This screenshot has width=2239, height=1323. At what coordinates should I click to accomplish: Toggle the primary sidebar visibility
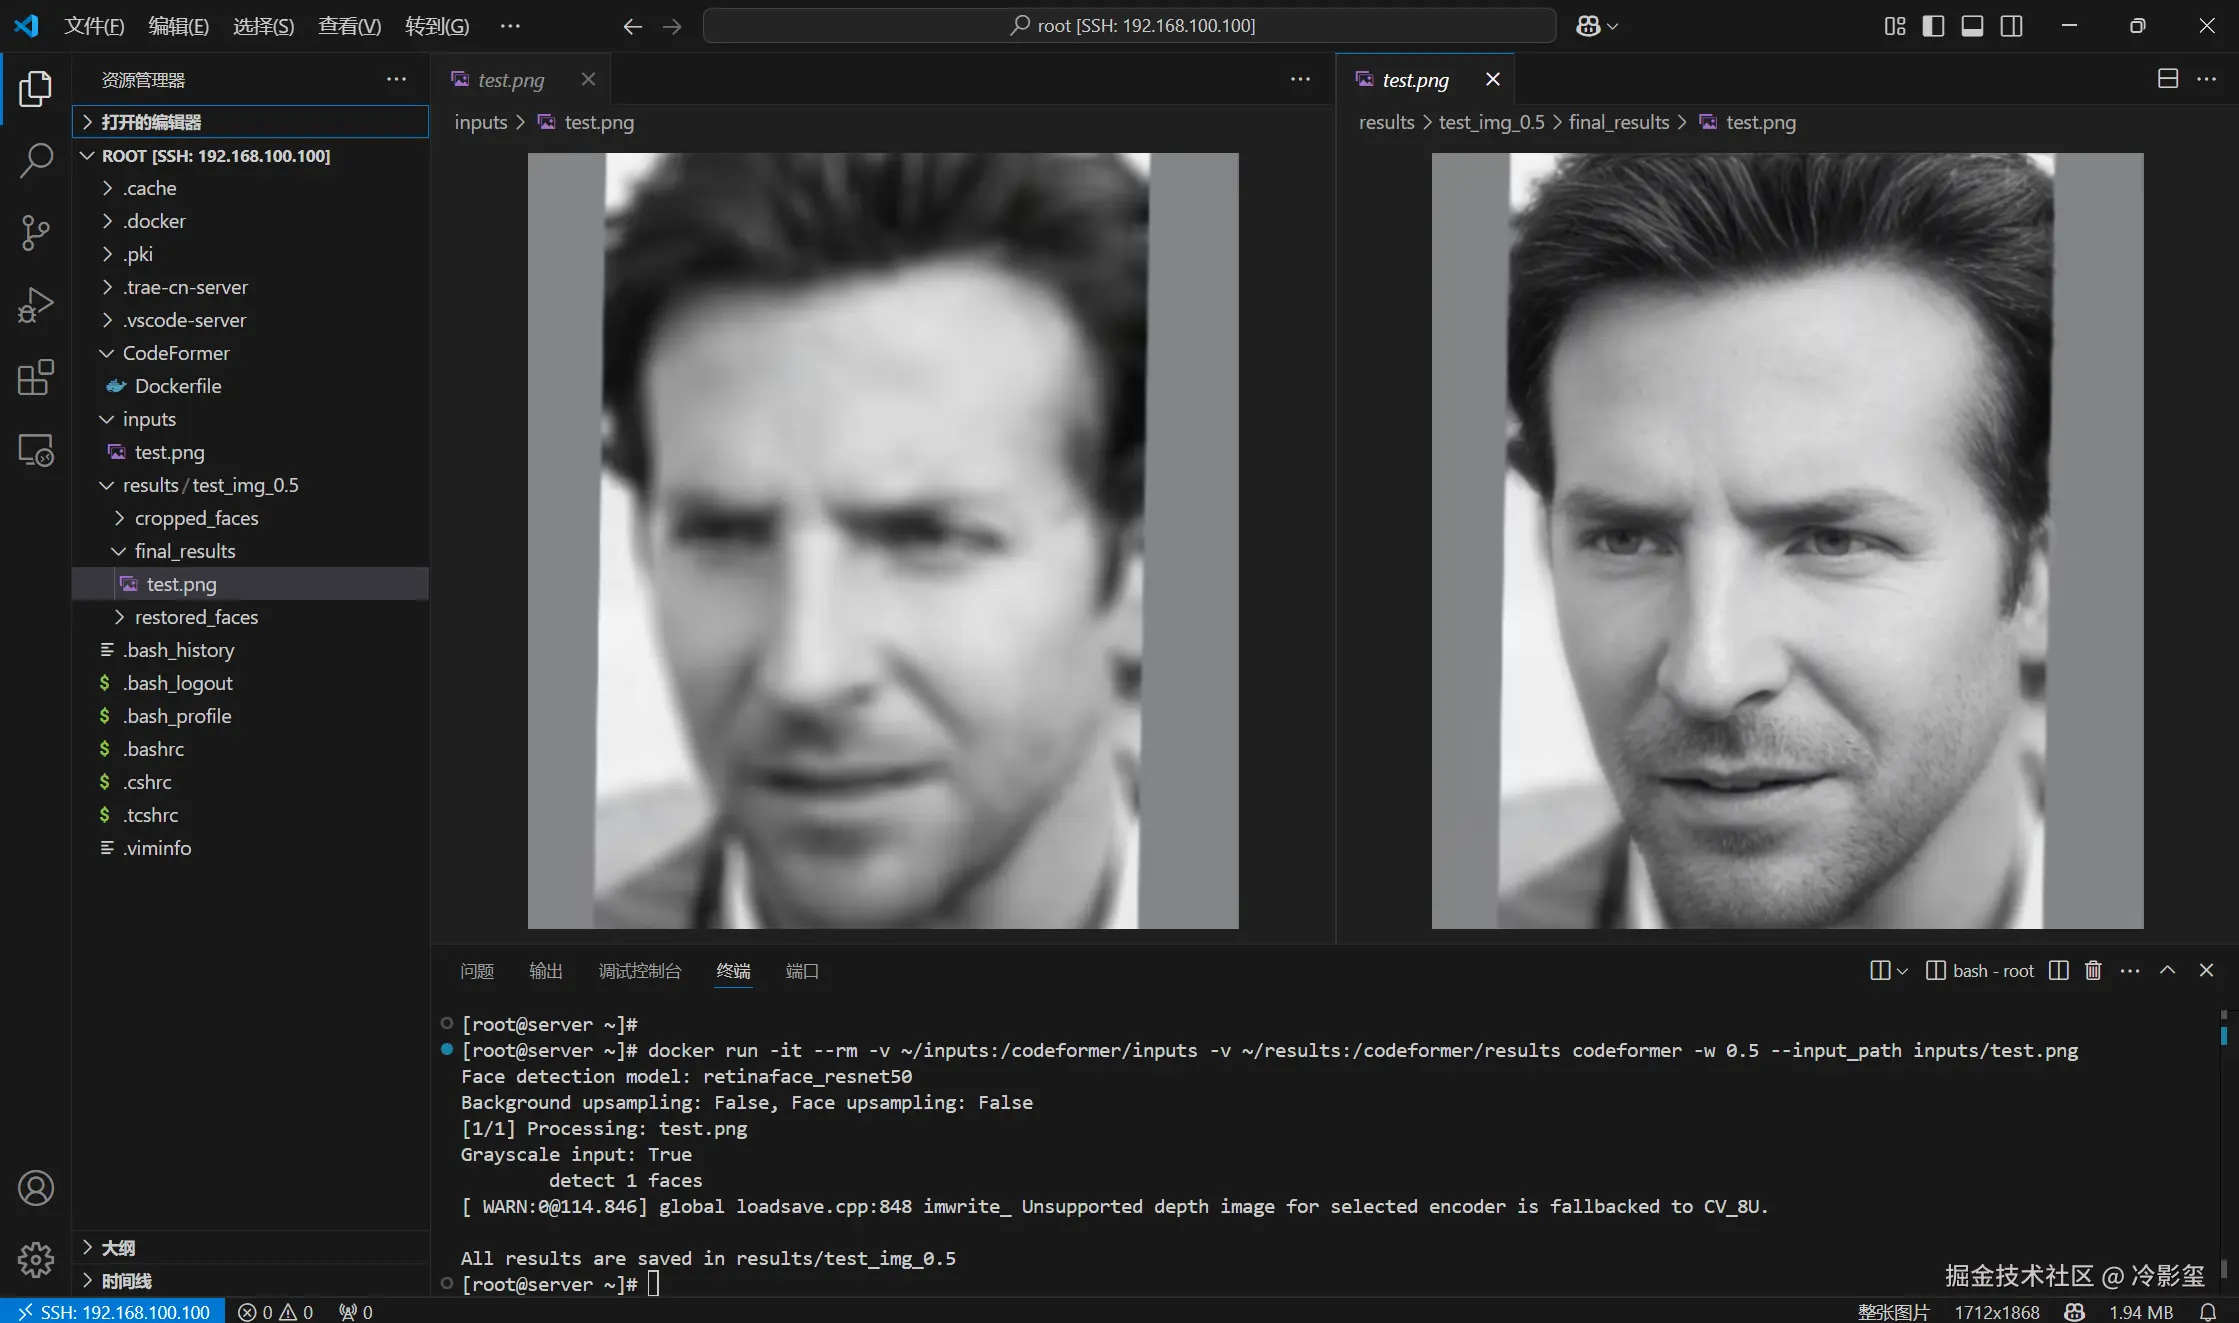click(1933, 25)
